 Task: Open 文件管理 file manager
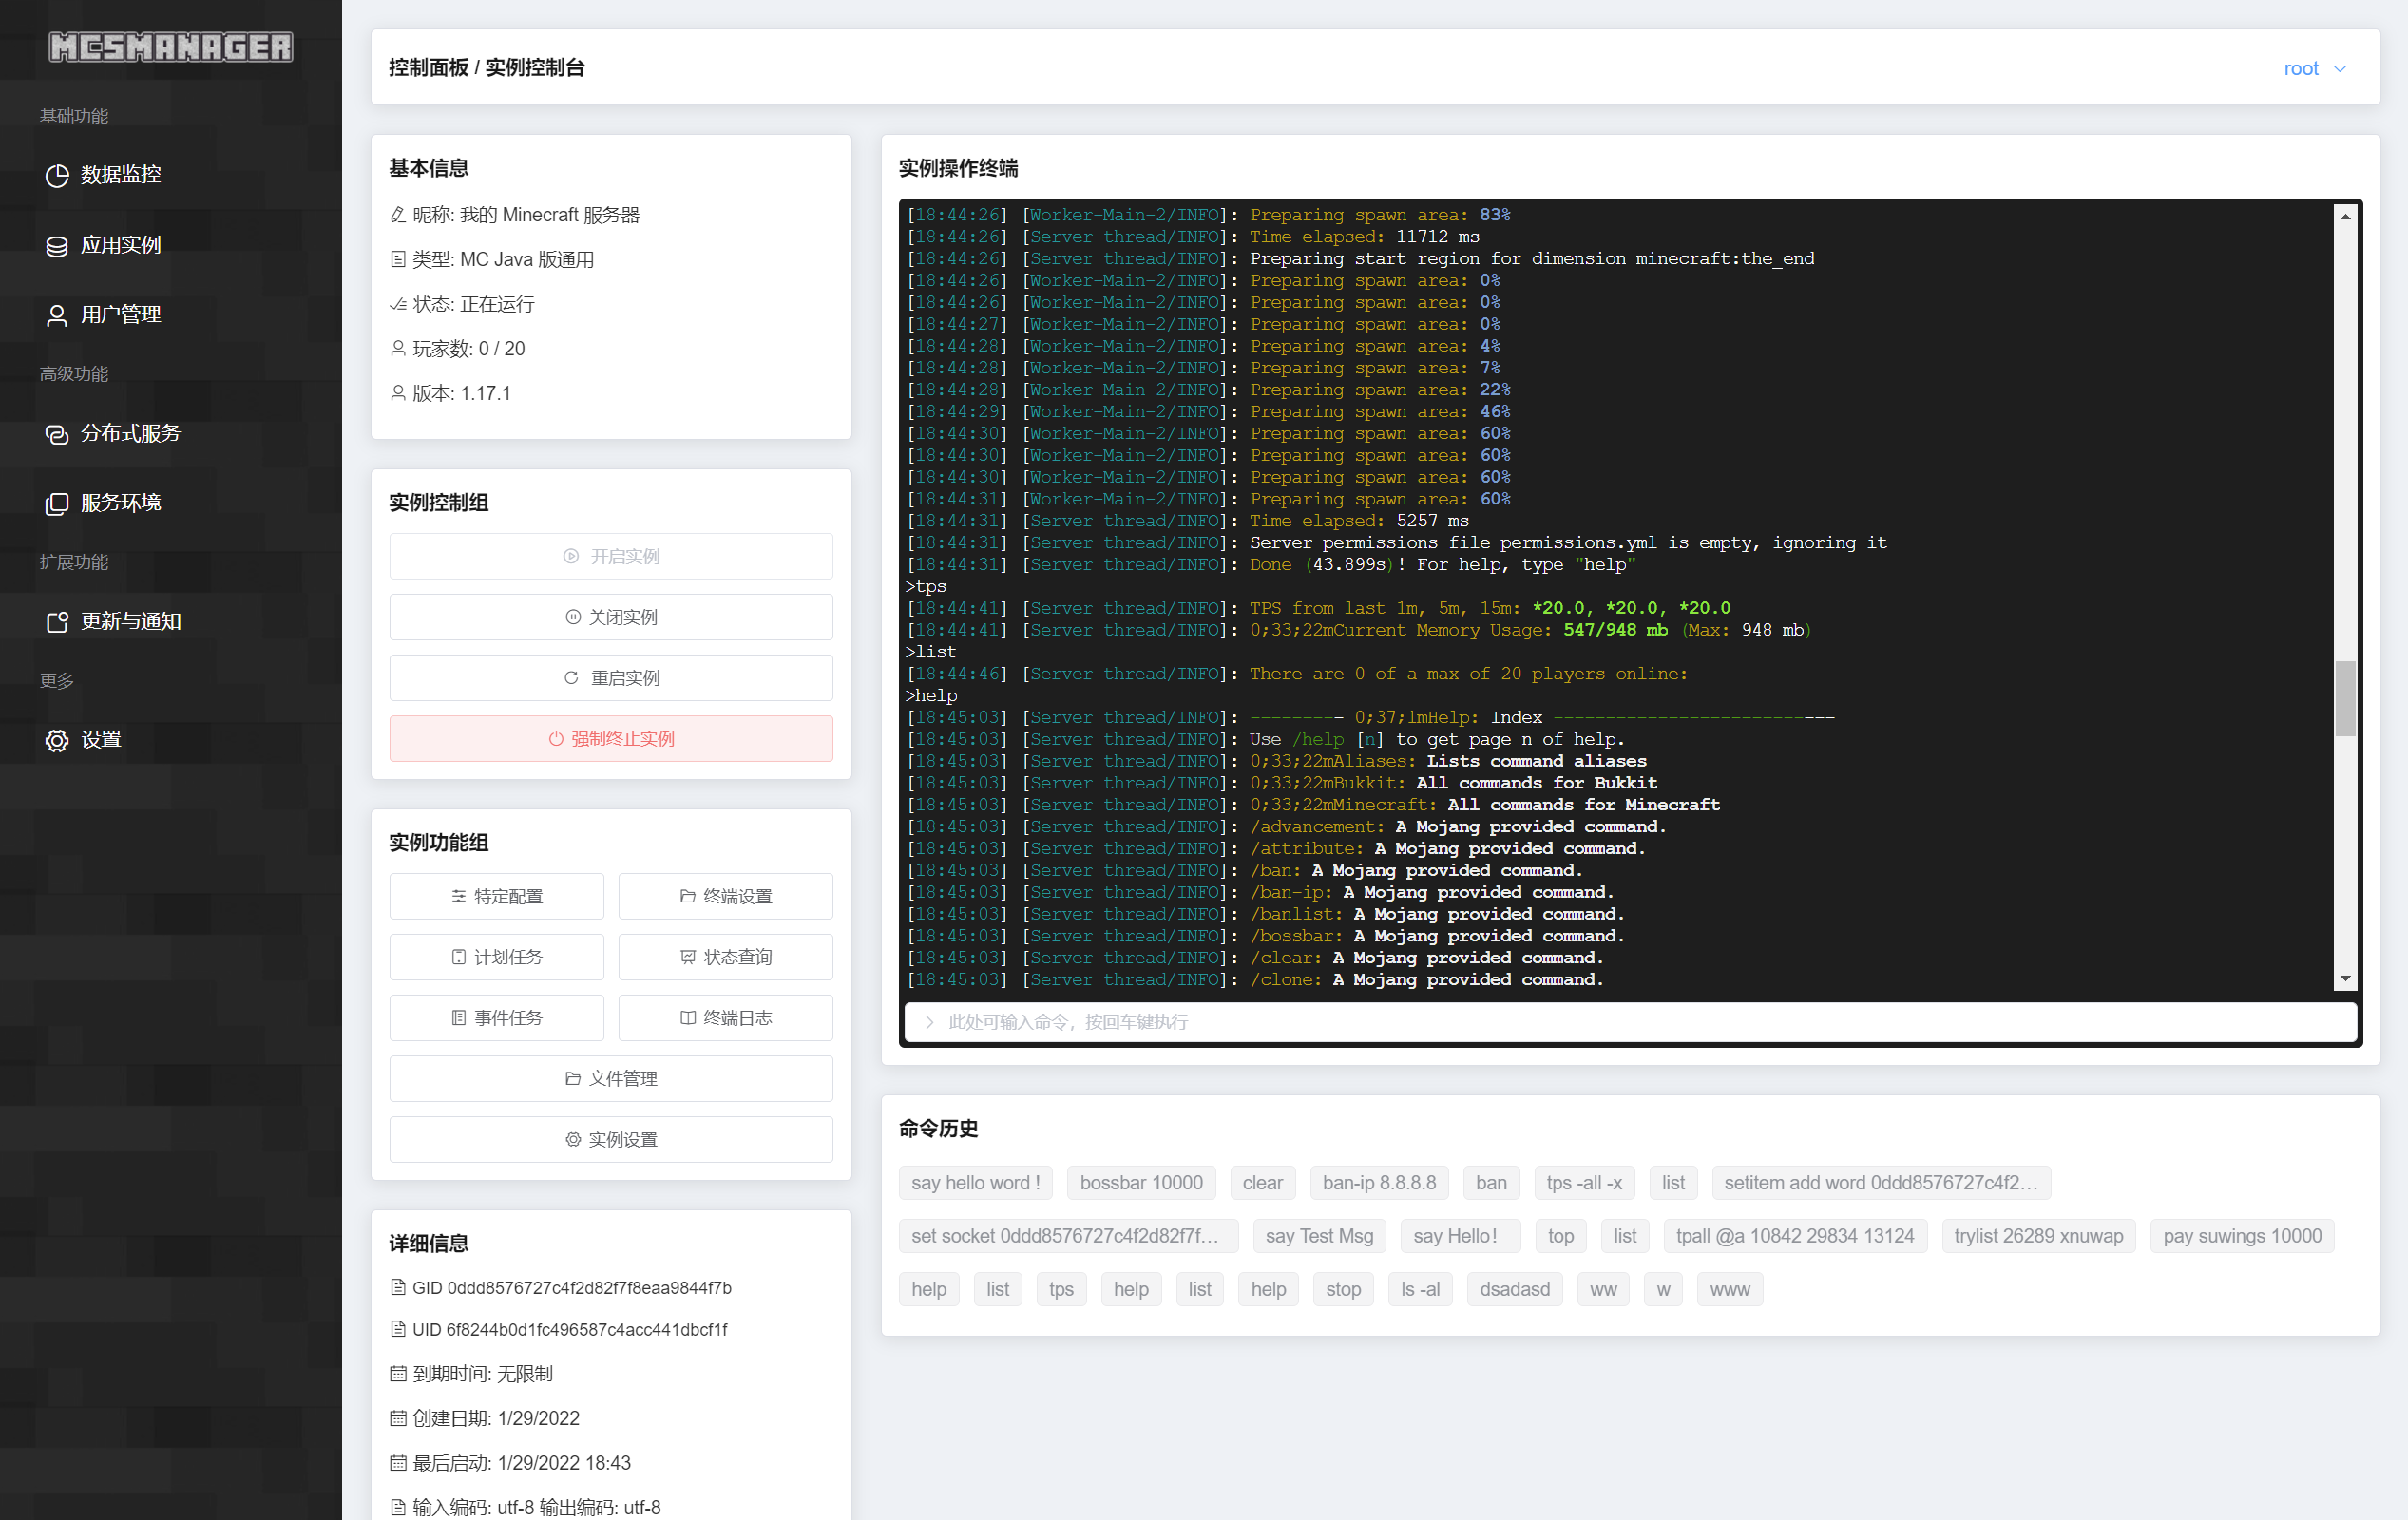(x=611, y=1078)
